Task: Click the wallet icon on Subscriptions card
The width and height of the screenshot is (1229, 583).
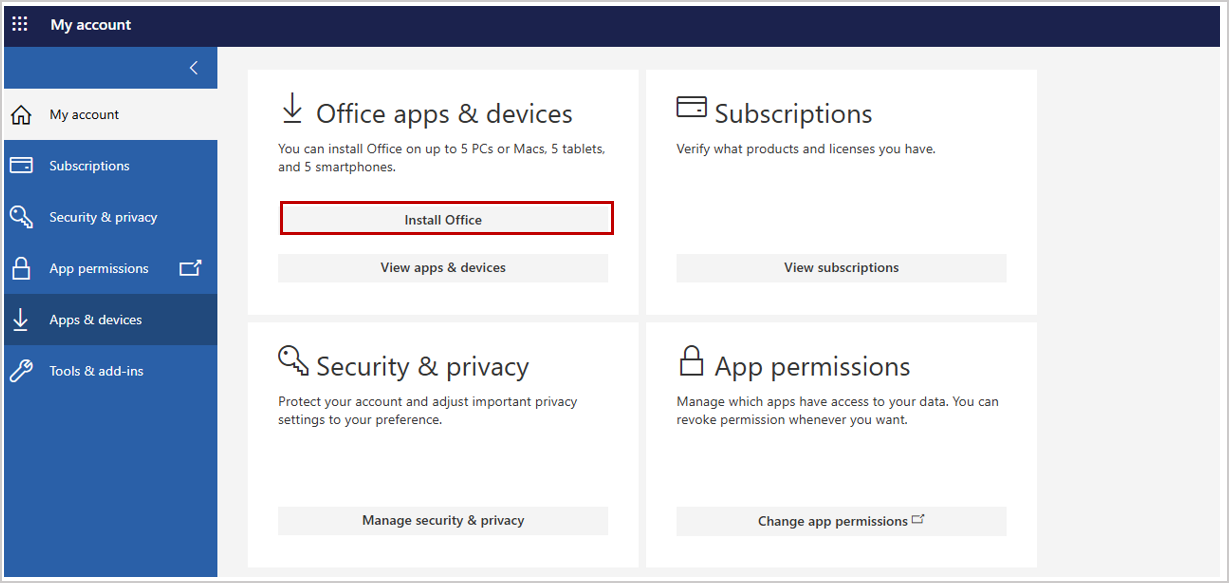Action: pyautogui.click(x=691, y=104)
